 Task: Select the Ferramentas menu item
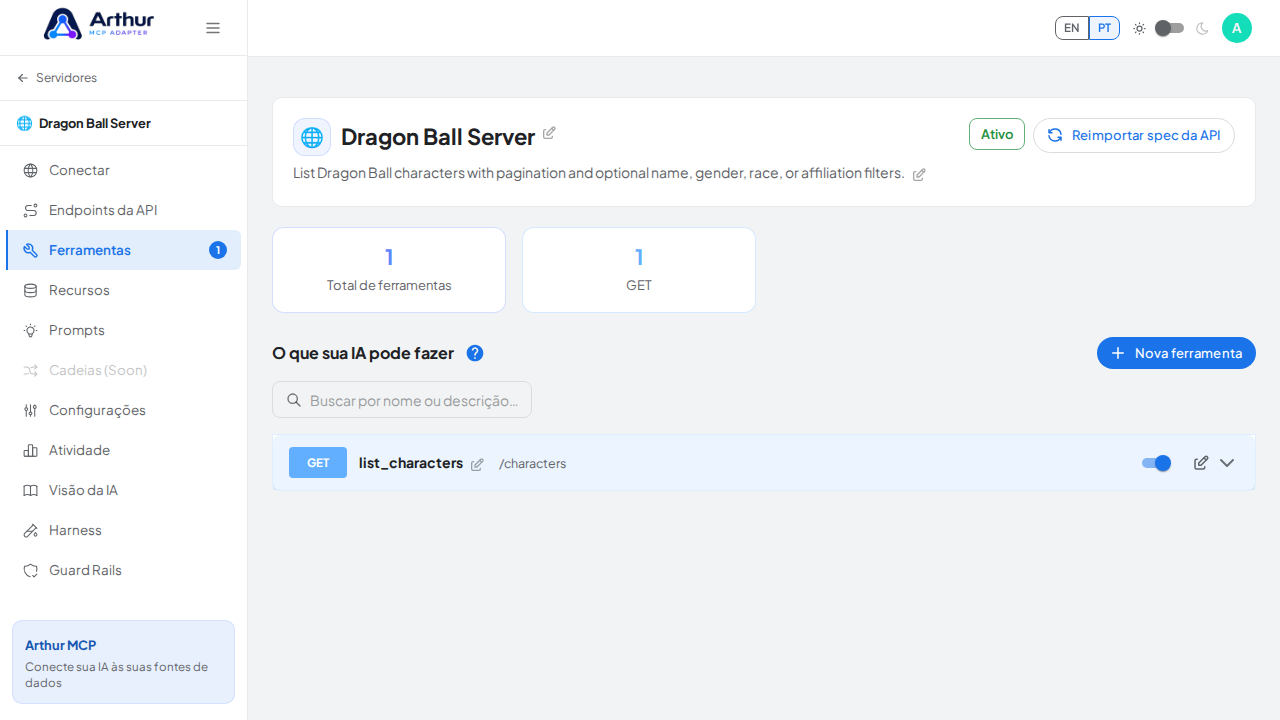[x=123, y=250]
